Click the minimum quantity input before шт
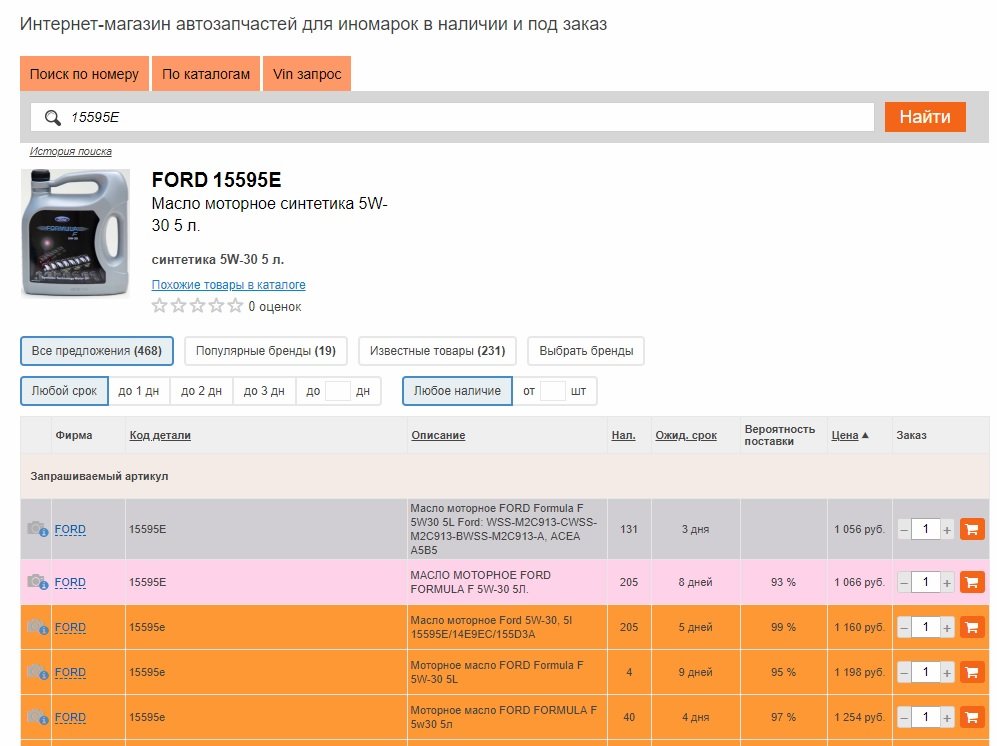This screenshot has width=997, height=746. tap(553, 391)
